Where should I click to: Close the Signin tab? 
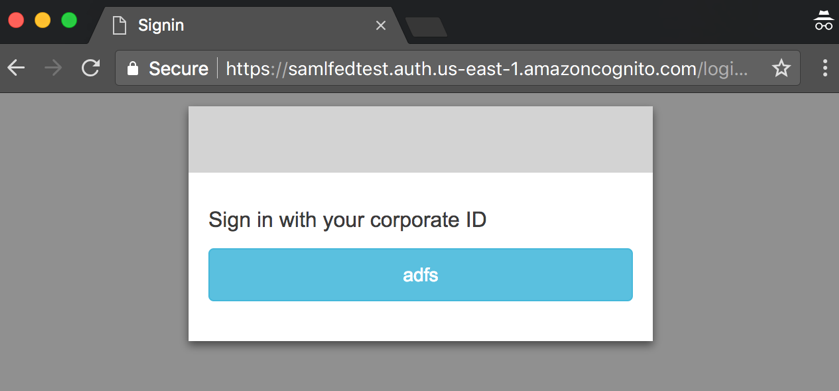pos(380,25)
